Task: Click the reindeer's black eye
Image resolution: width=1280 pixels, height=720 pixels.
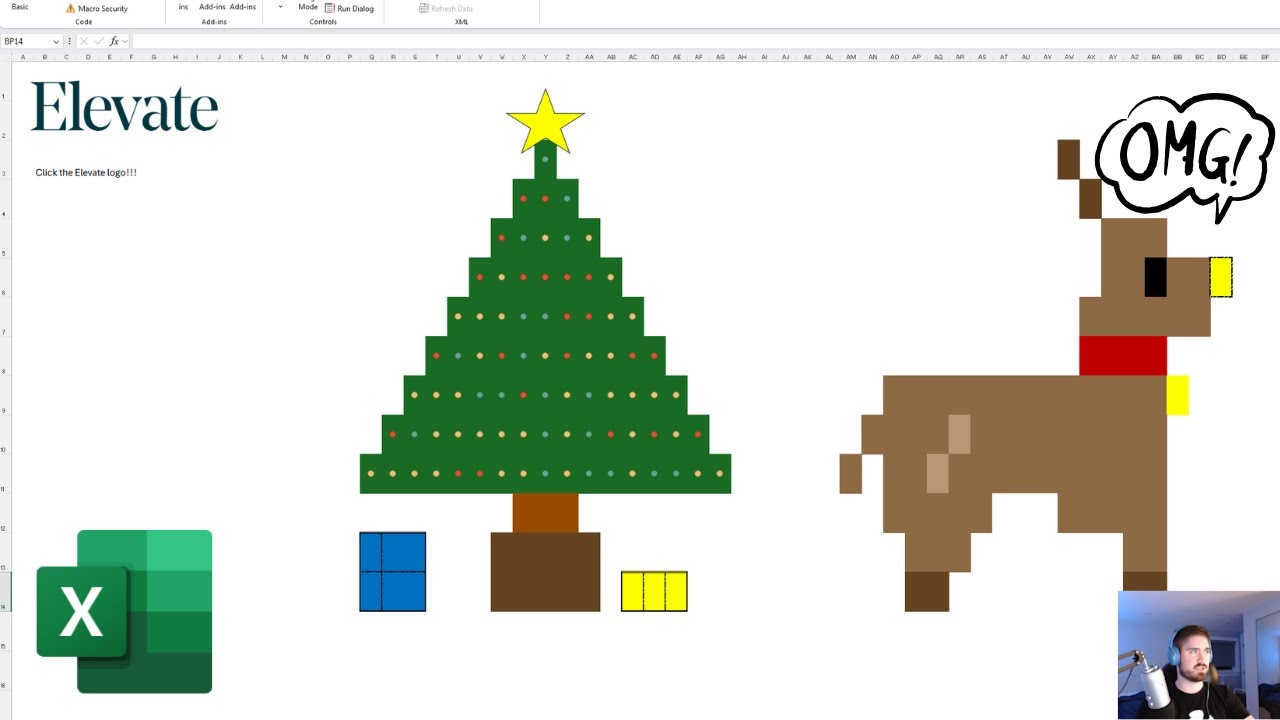Action: pos(1155,277)
